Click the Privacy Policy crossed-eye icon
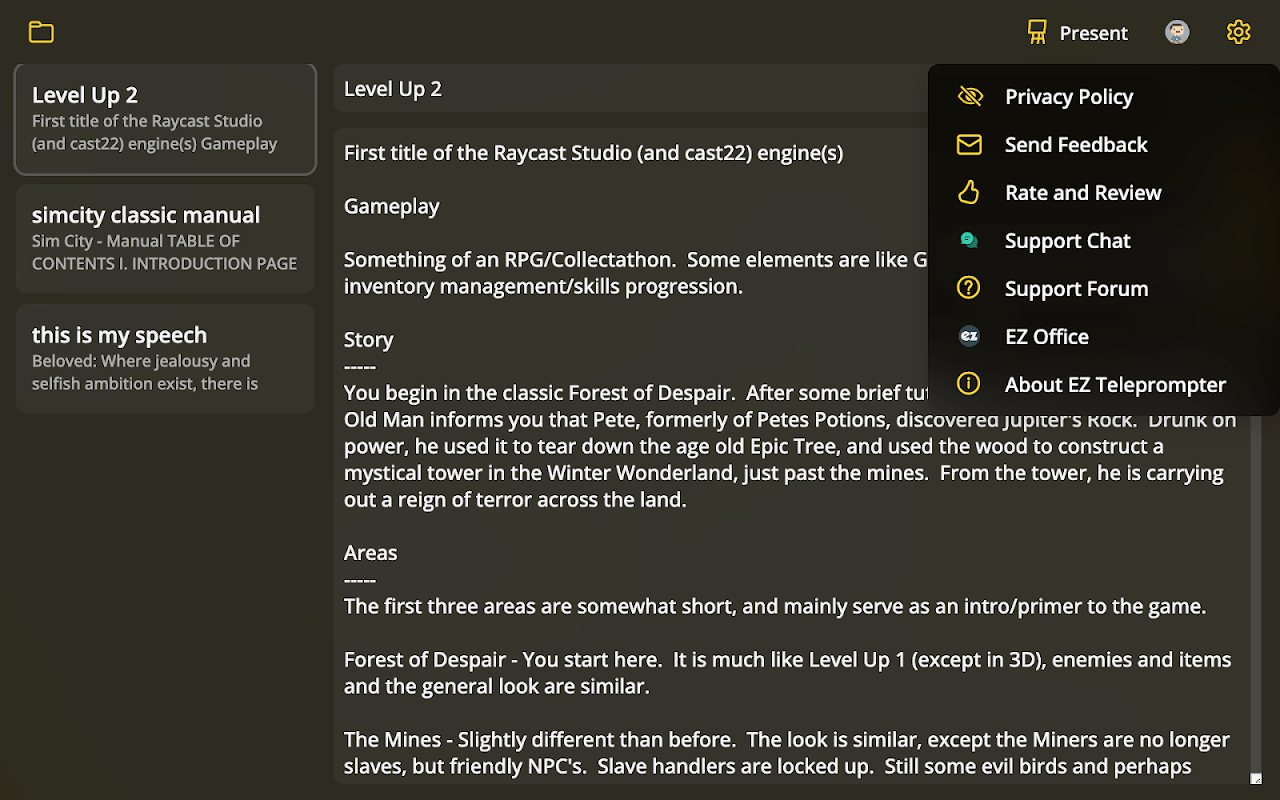The width and height of the screenshot is (1280, 800). pos(969,97)
